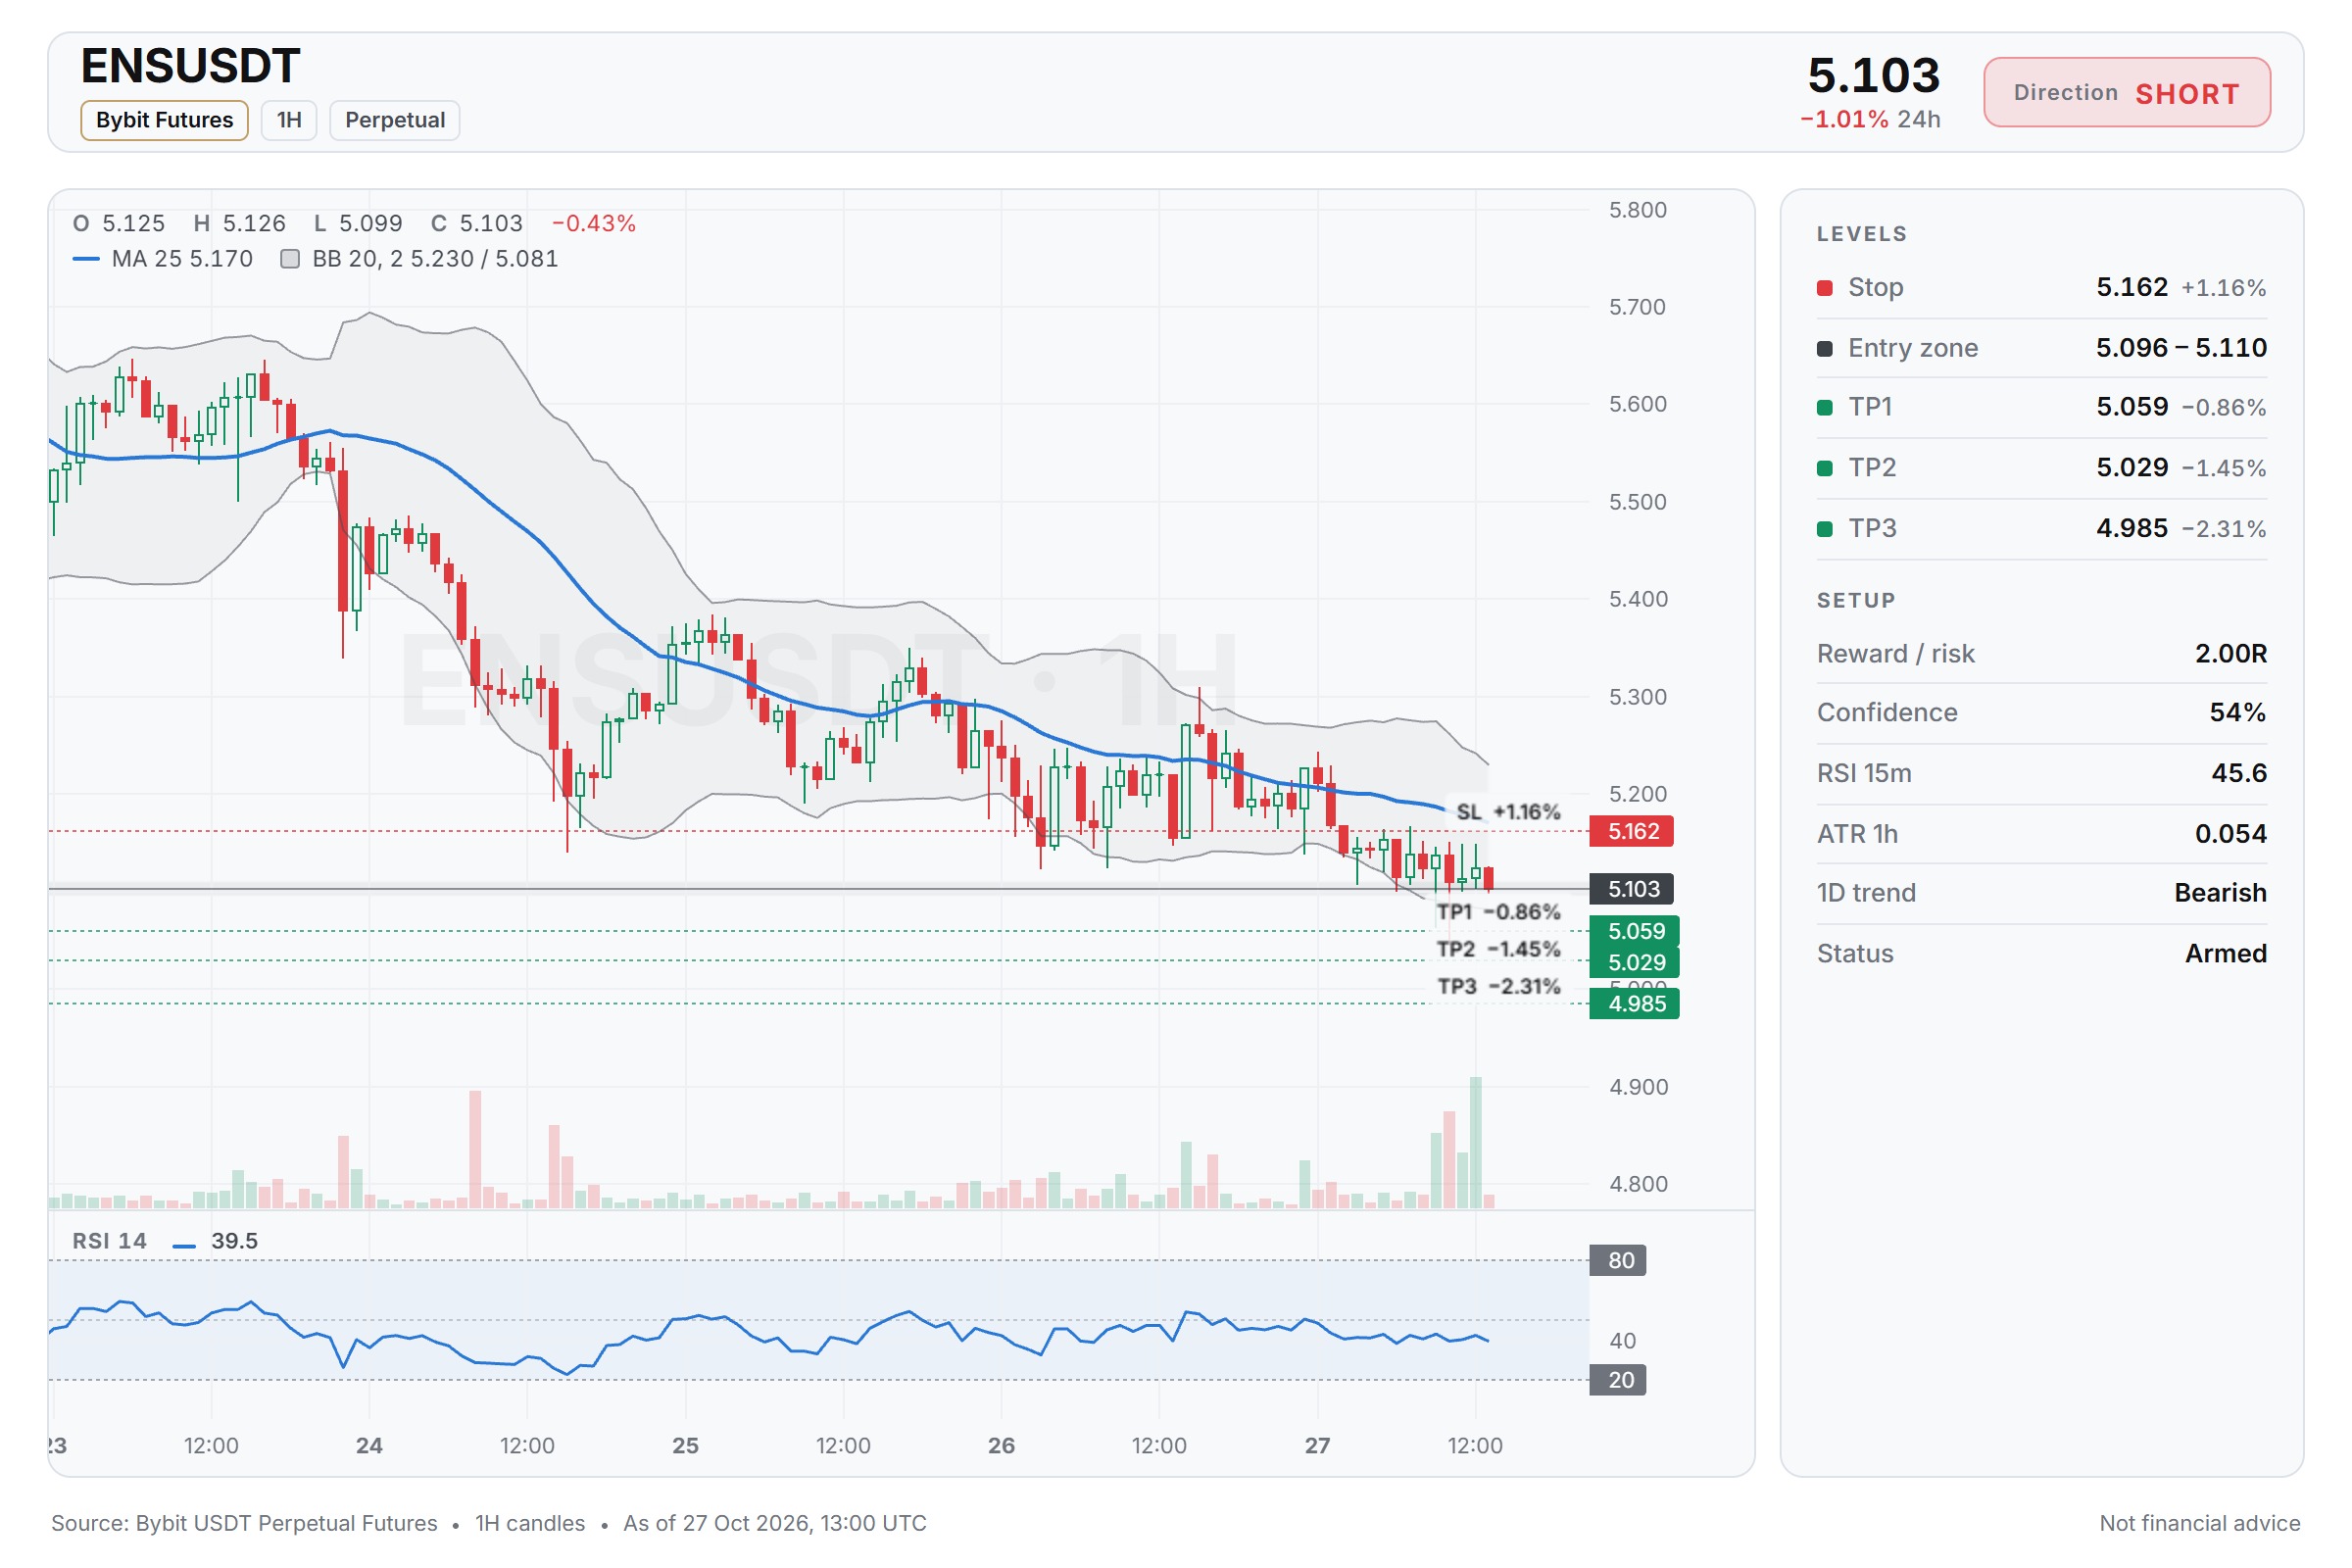Screen dimensions: 2352x1568
Task: Click the 'Not financial advice' footer text
Action: point(2199,1523)
